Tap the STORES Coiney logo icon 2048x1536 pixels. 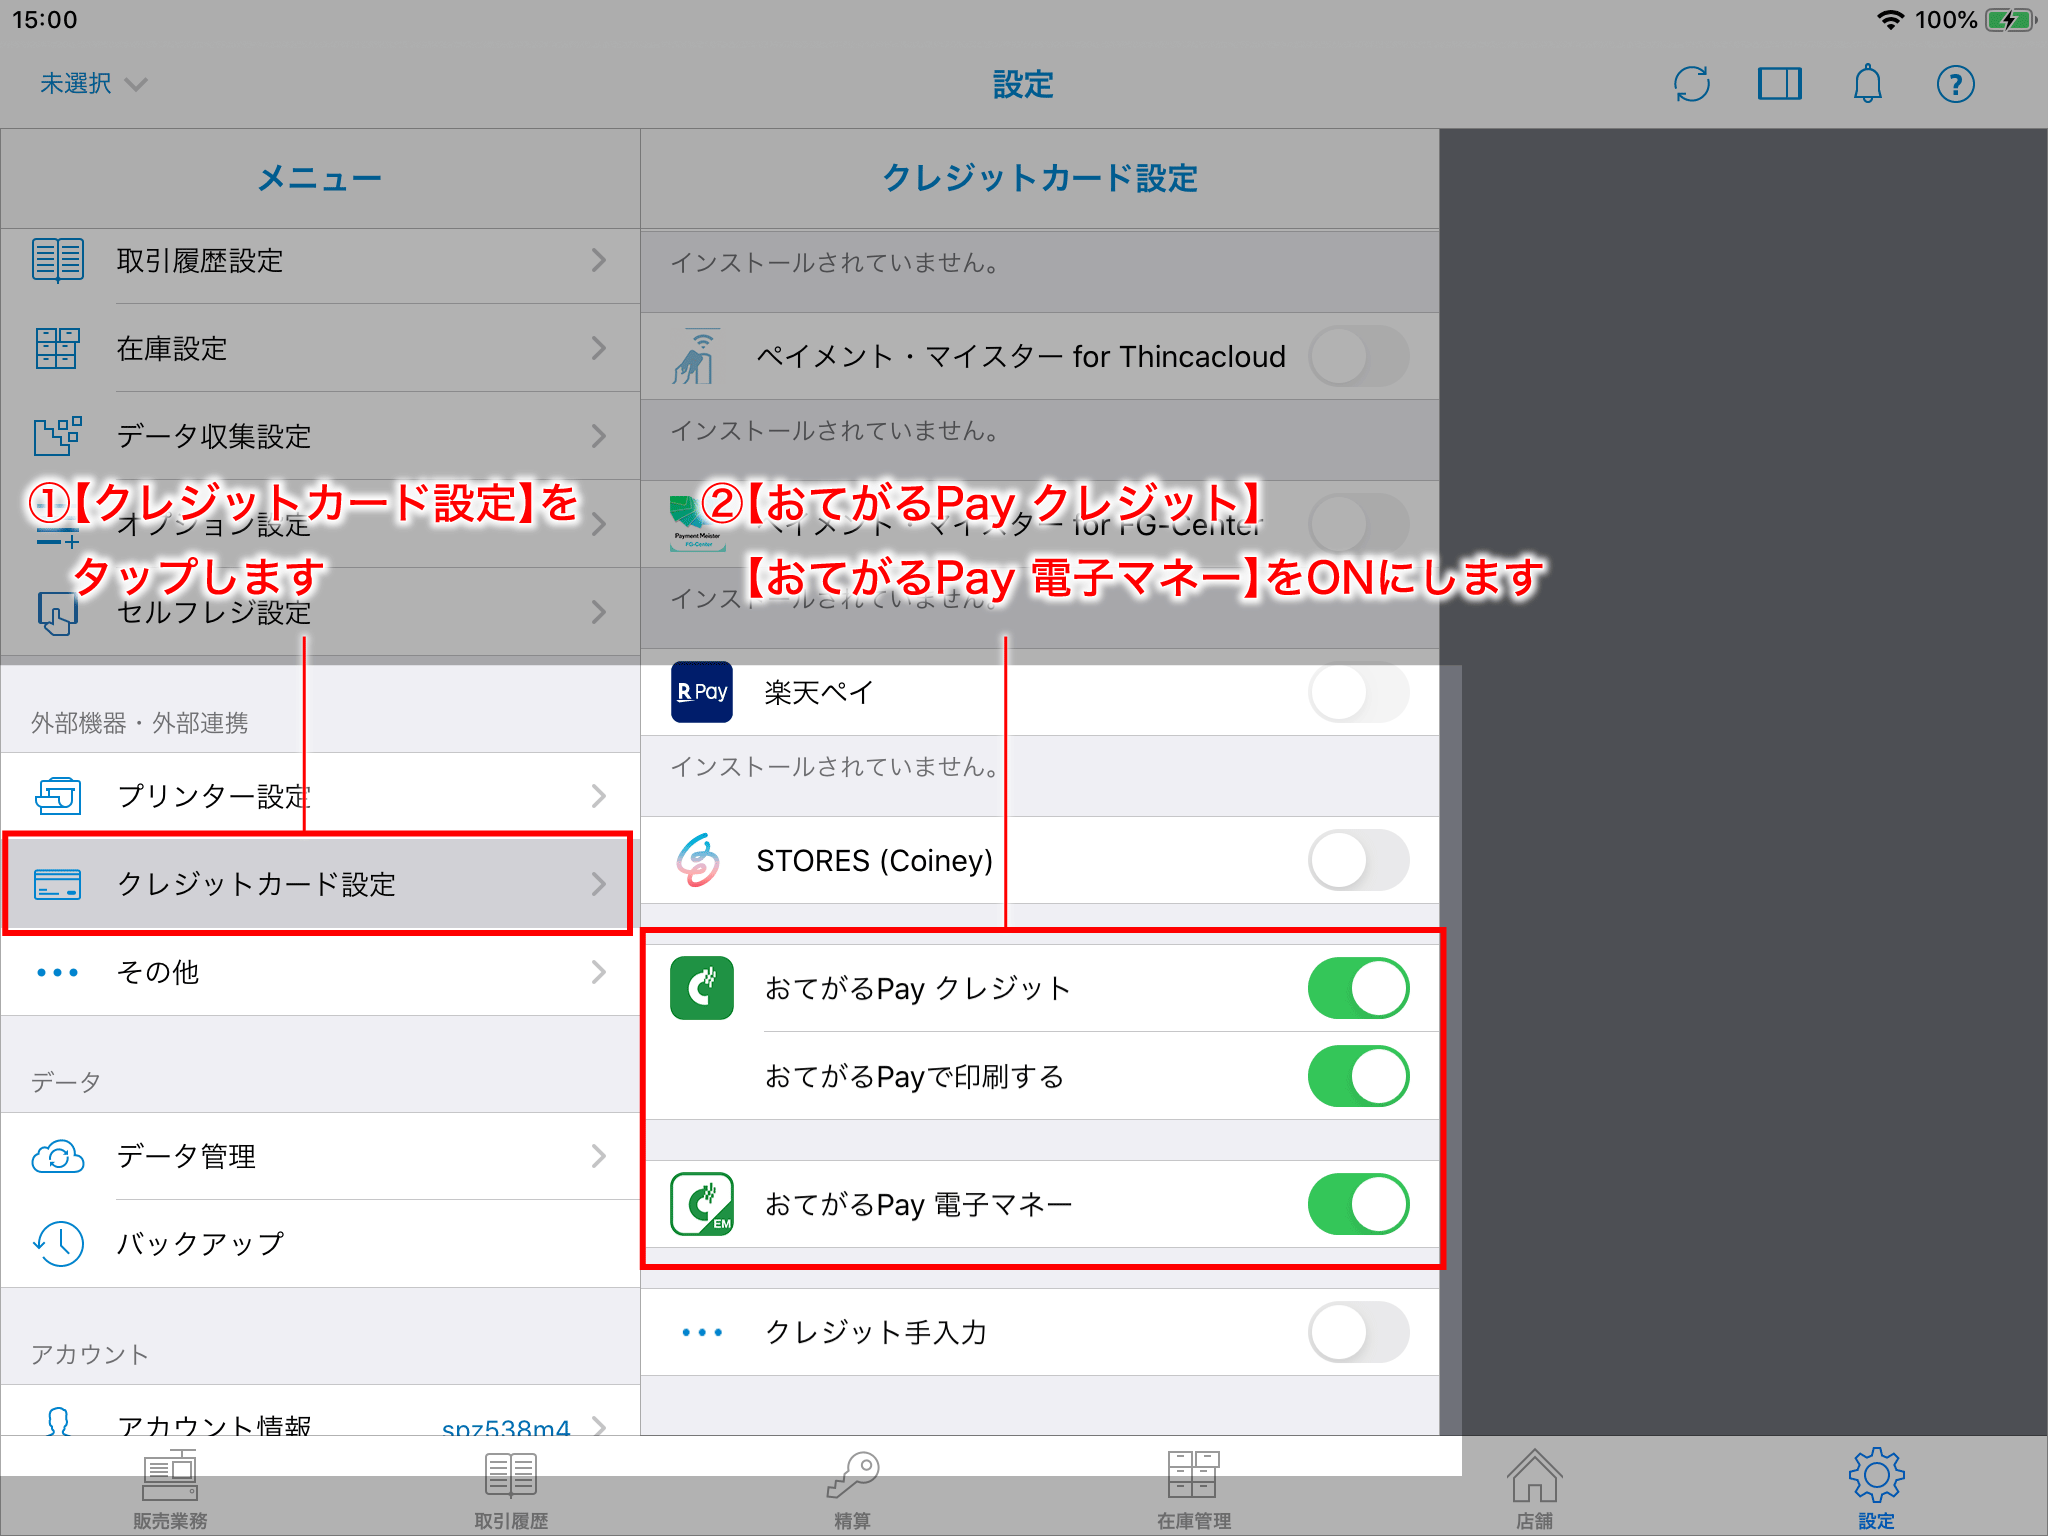pyautogui.click(x=699, y=860)
